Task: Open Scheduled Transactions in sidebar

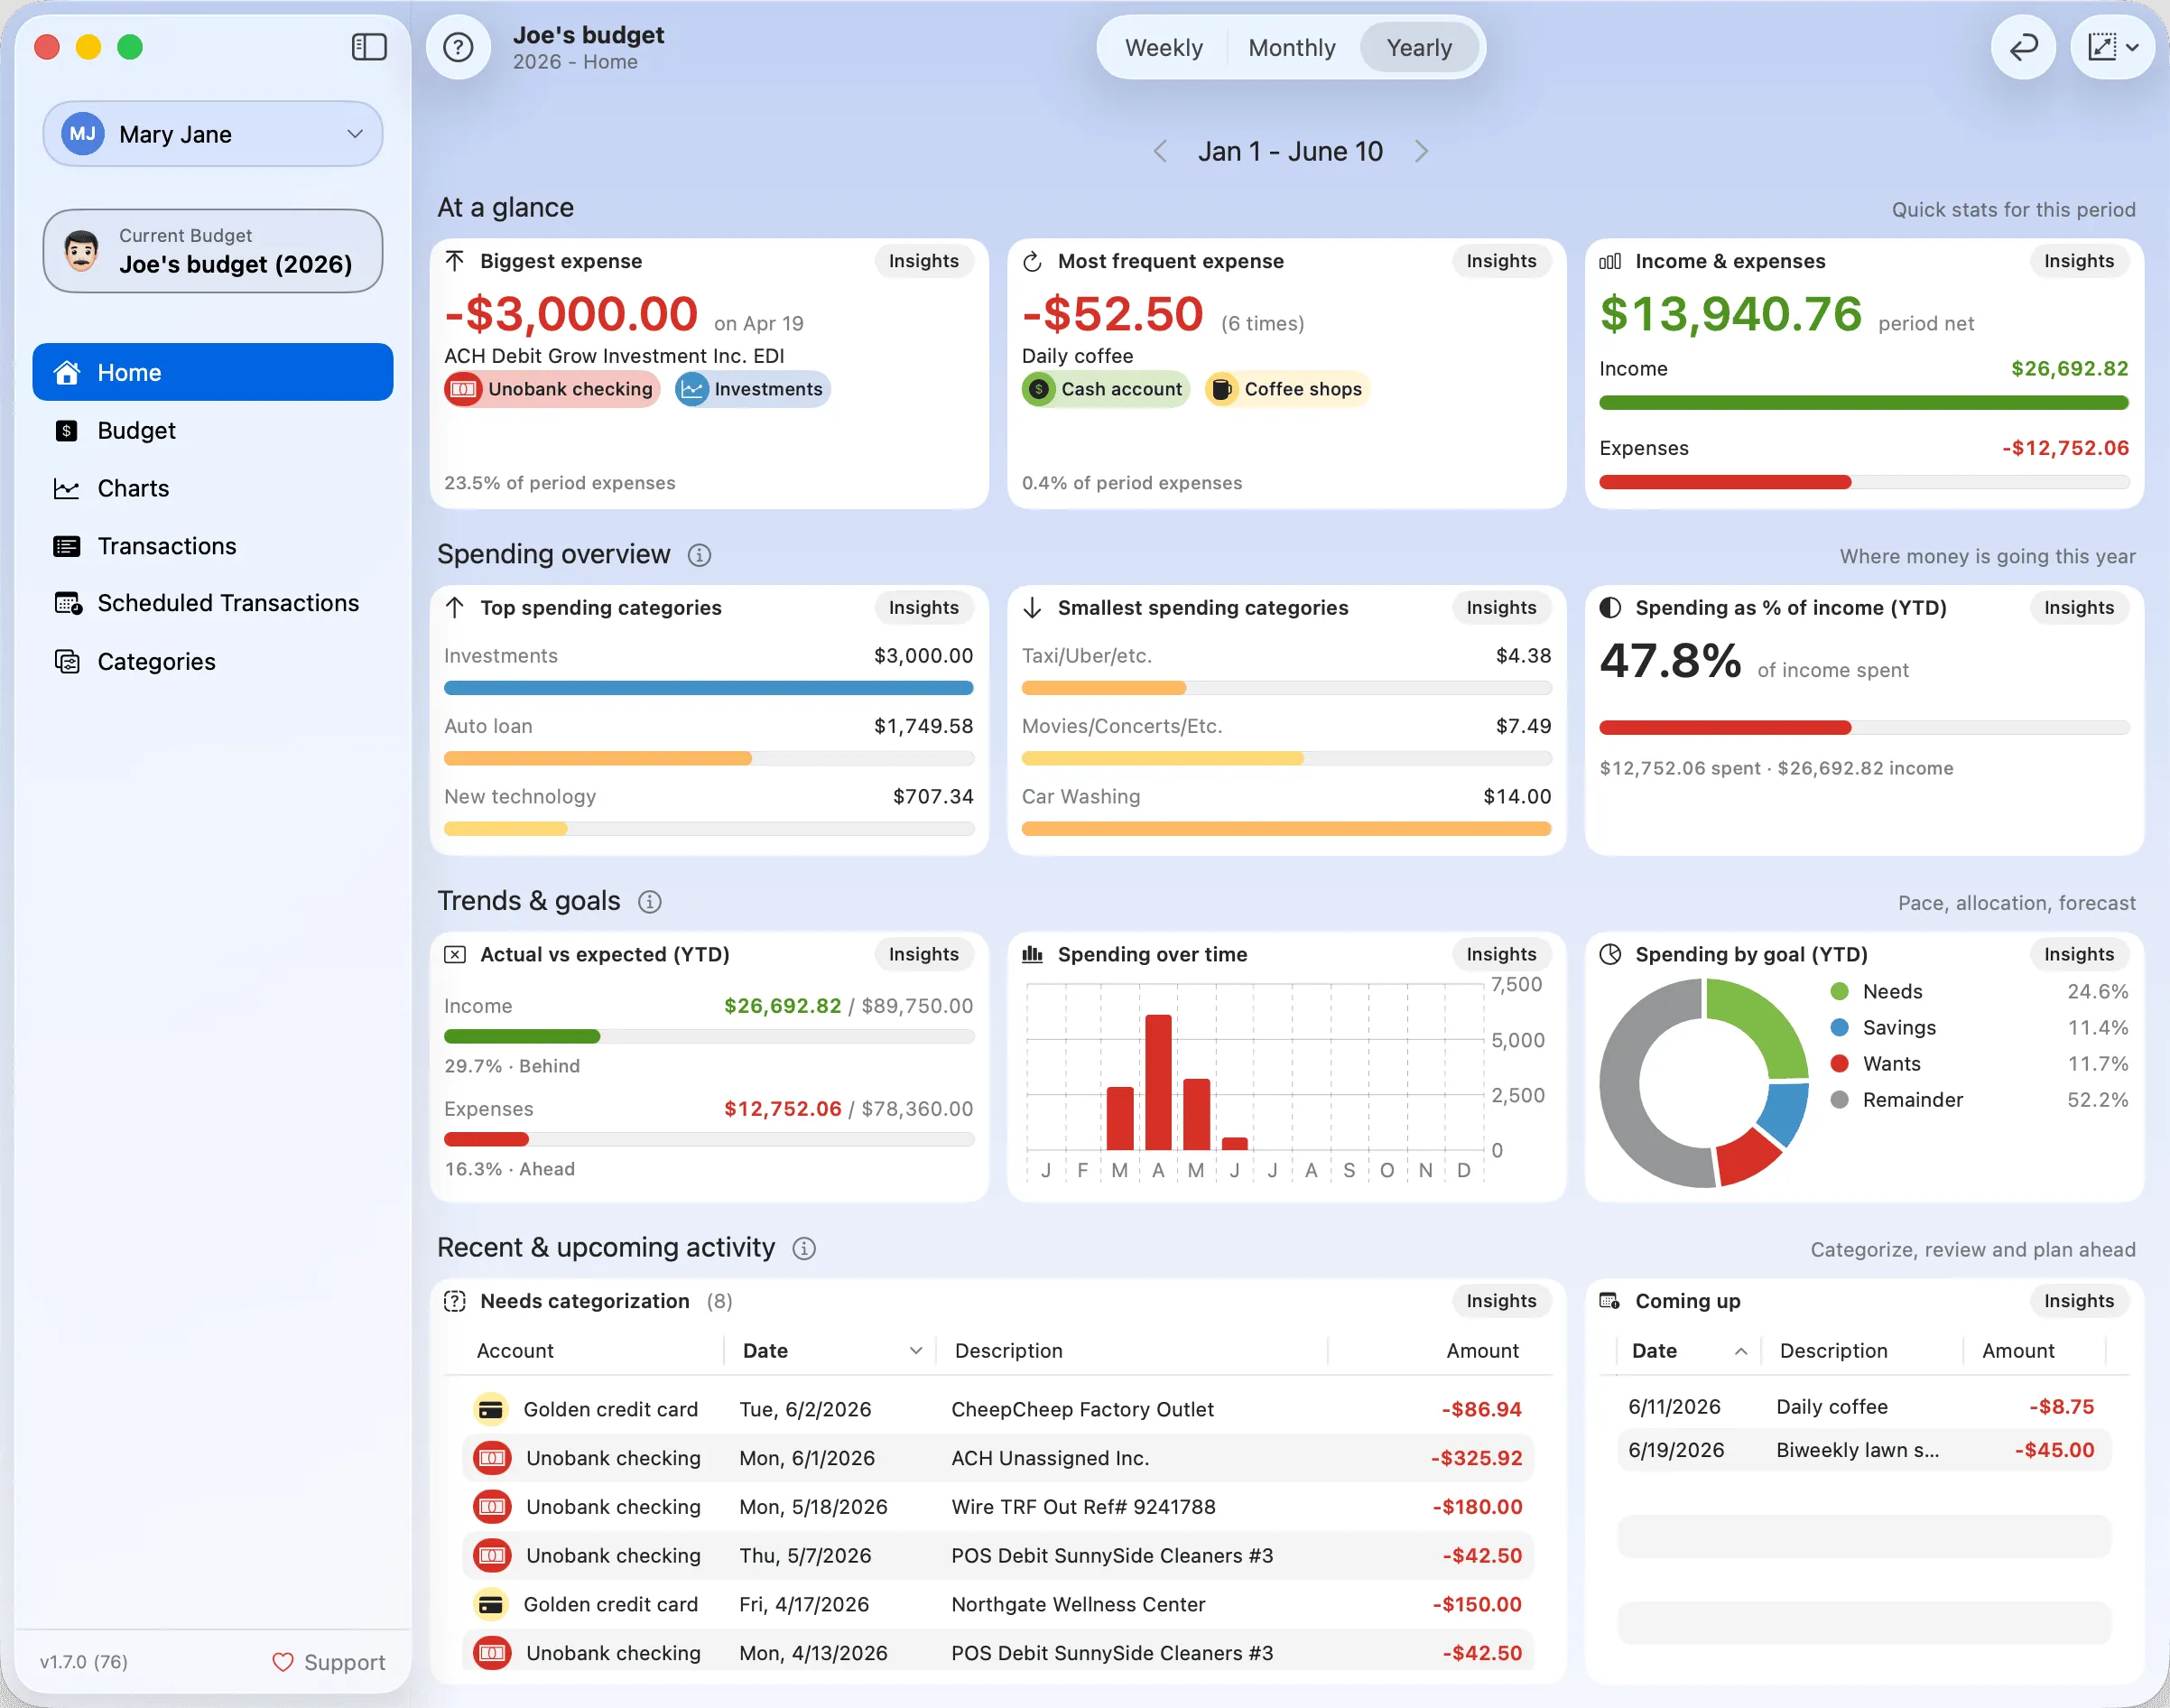Action: [x=213, y=603]
